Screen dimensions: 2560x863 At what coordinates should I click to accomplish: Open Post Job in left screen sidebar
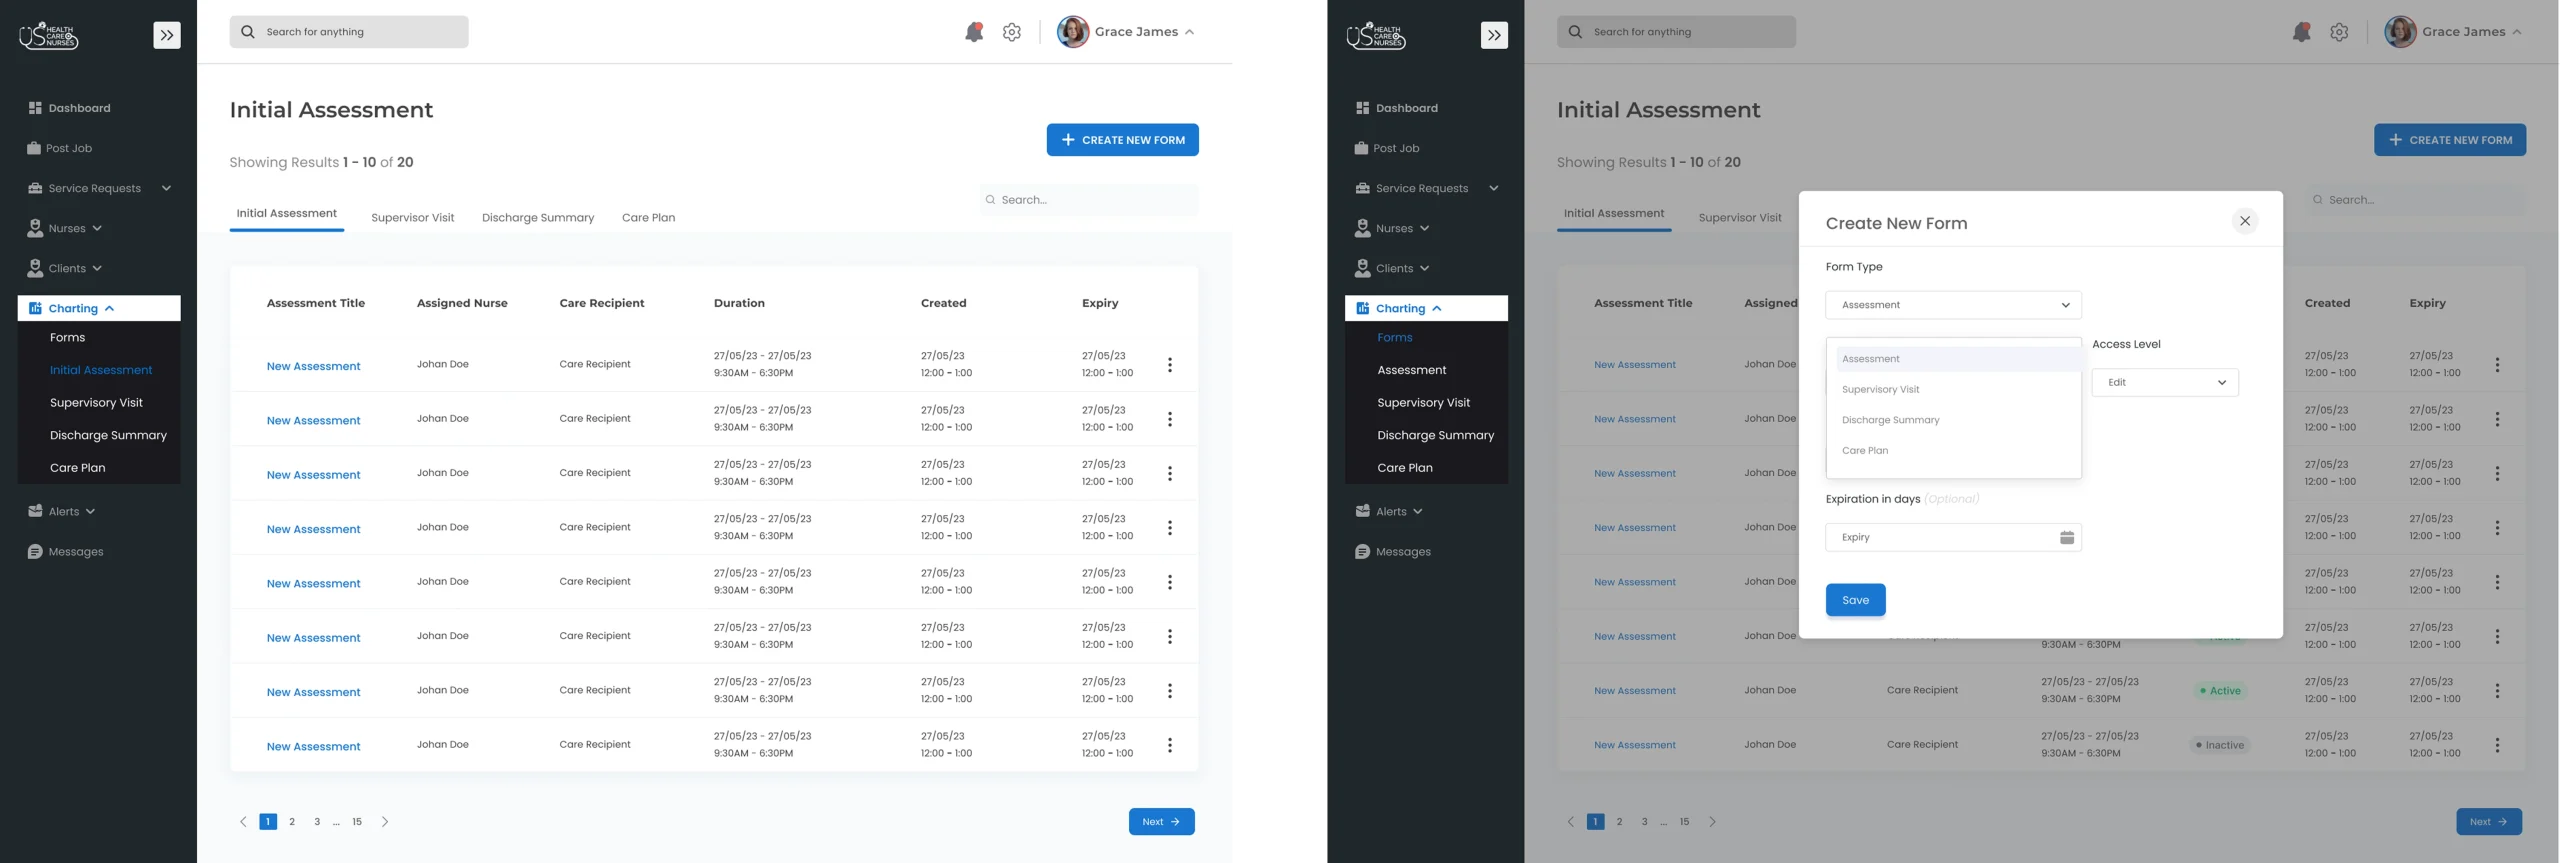pos(60,148)
